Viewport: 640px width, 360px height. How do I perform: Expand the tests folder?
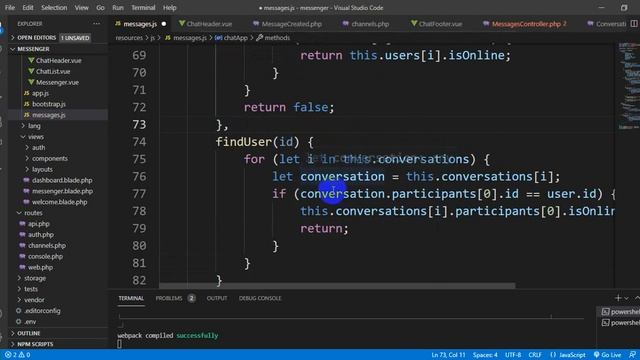pos(31,289)
